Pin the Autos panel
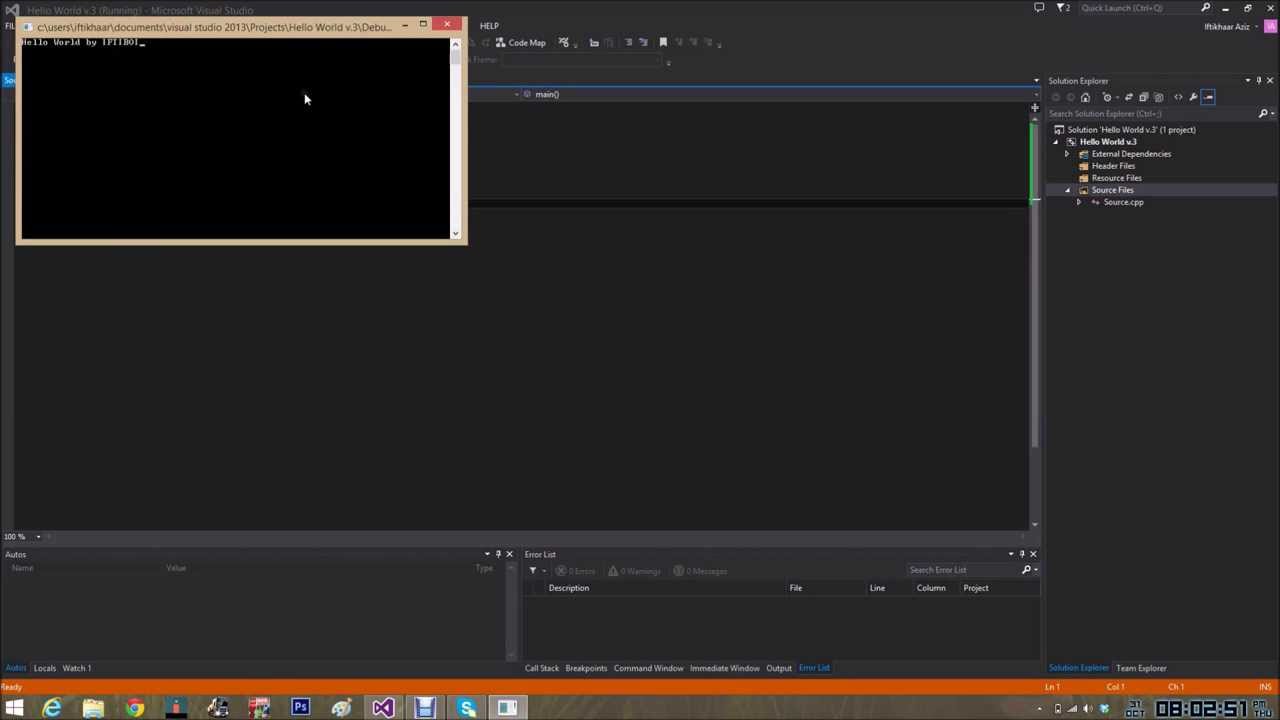 coord(498,554)
